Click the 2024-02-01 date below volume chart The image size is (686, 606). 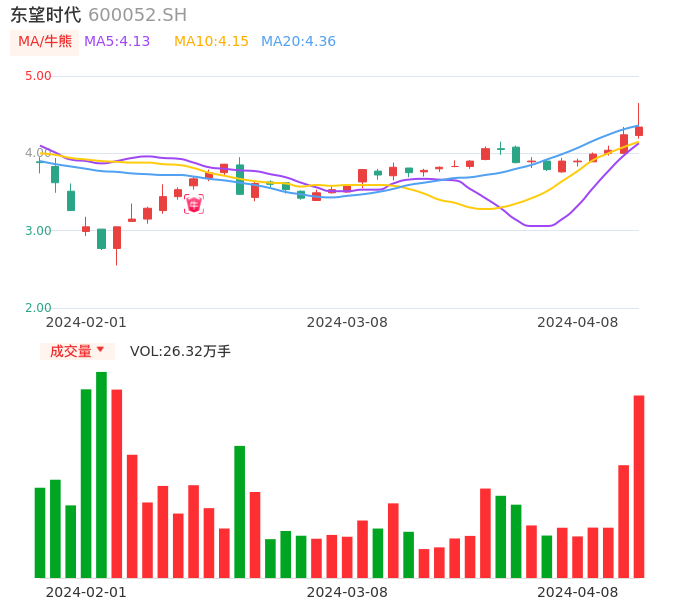point(86,592)
